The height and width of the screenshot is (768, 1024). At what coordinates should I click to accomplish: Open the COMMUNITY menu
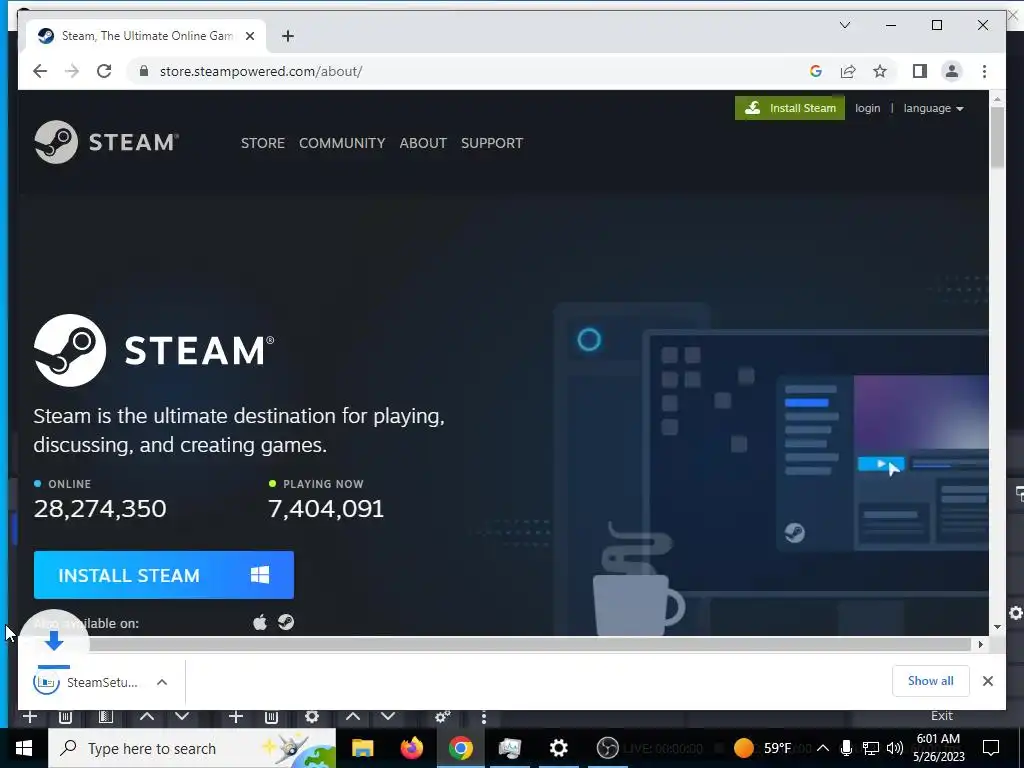(x=342, y=143)
